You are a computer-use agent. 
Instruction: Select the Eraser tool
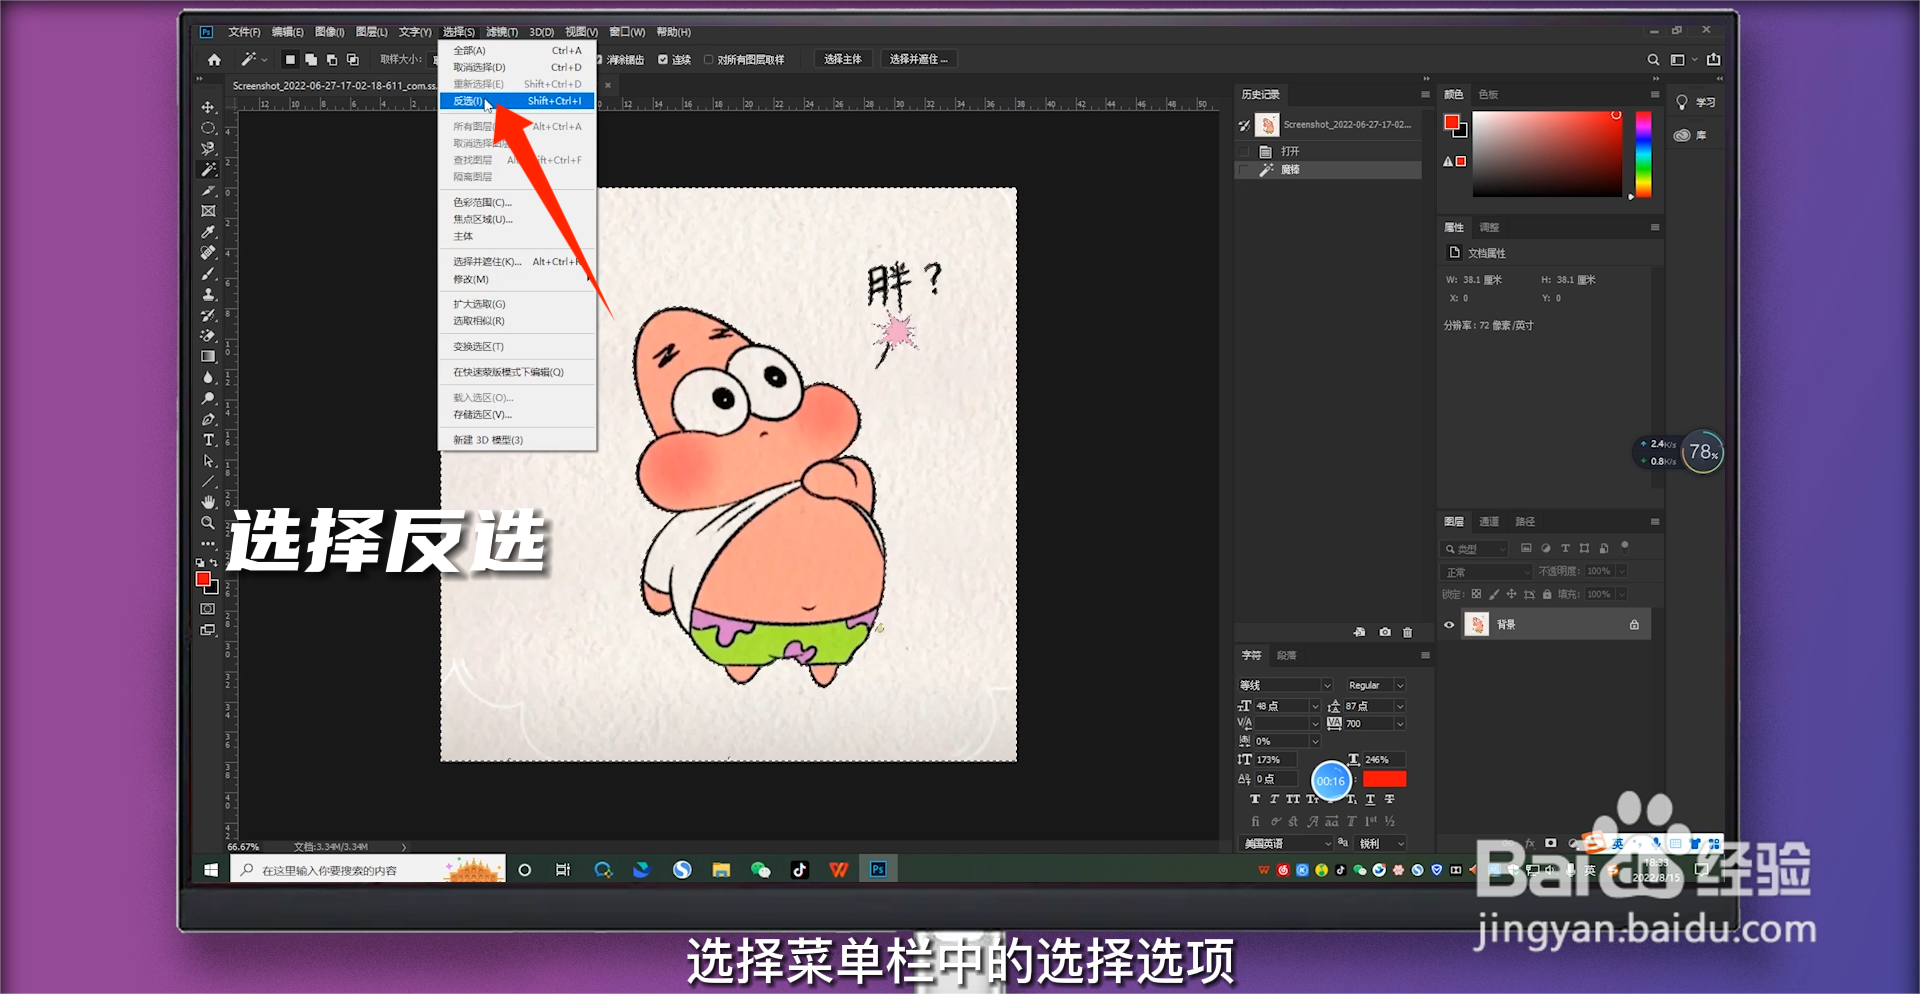pos(208,336)
